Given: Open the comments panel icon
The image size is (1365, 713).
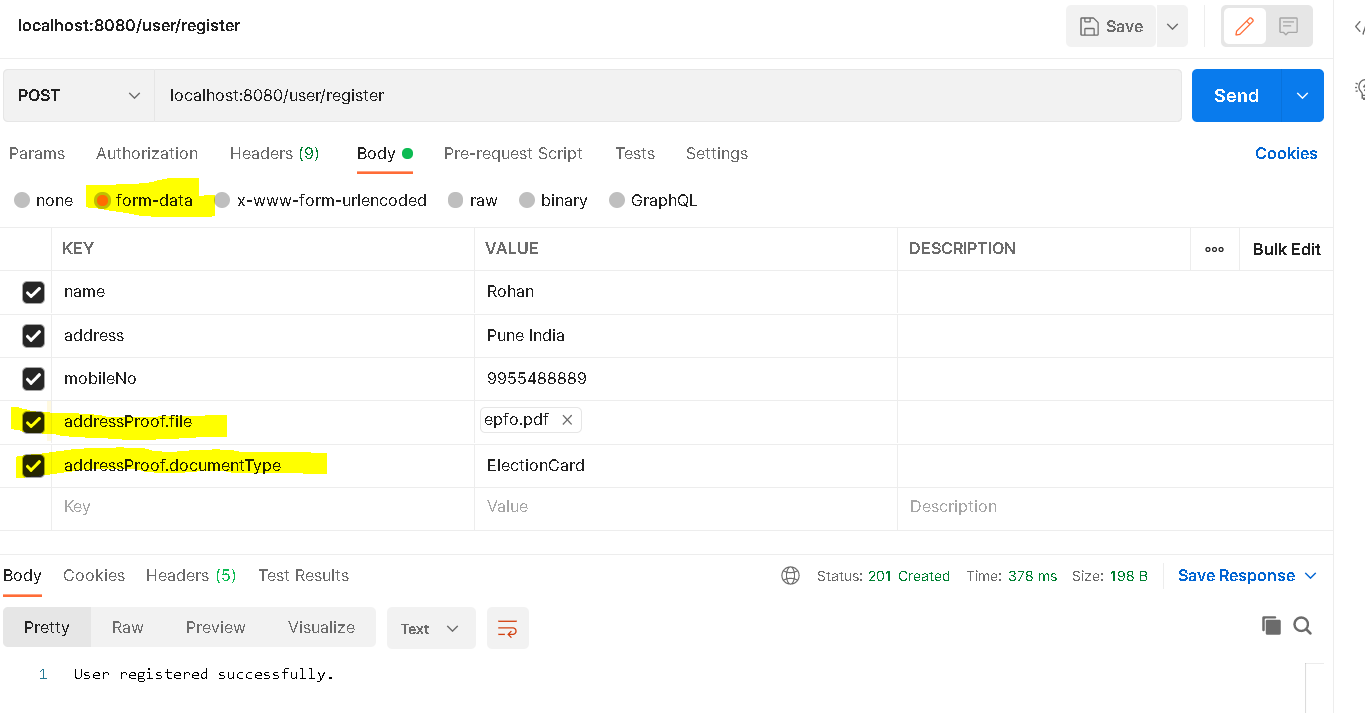Looking at the screenshot, I should [1291, 25].
